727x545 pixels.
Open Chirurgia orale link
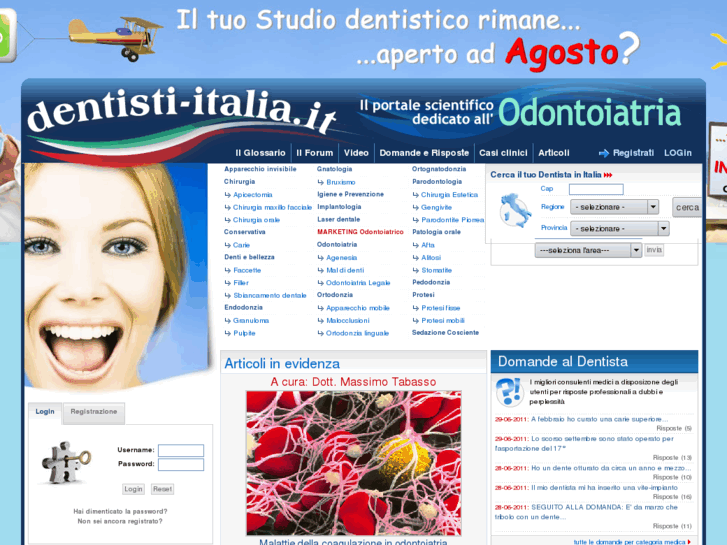point(256,220)
